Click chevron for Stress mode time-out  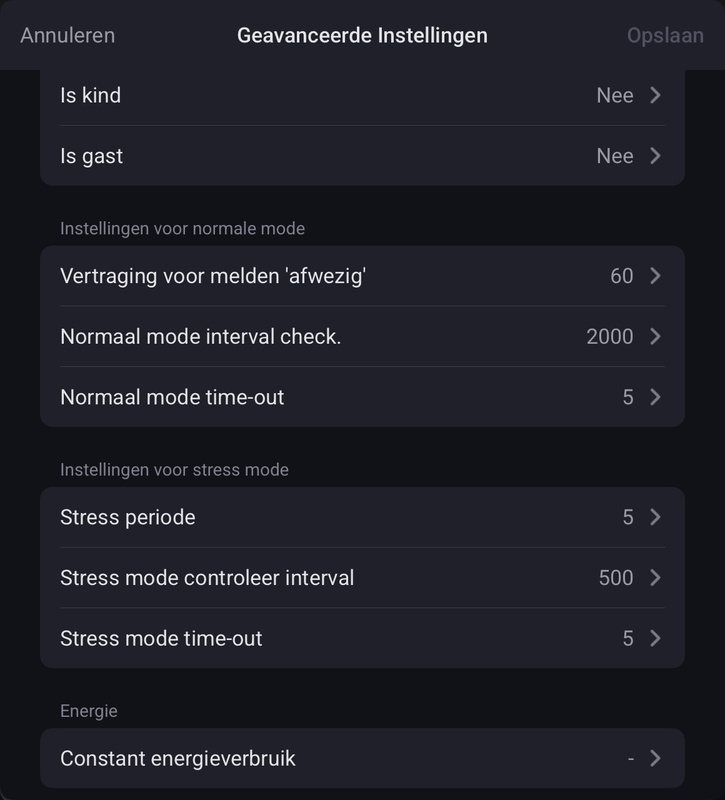655,638
